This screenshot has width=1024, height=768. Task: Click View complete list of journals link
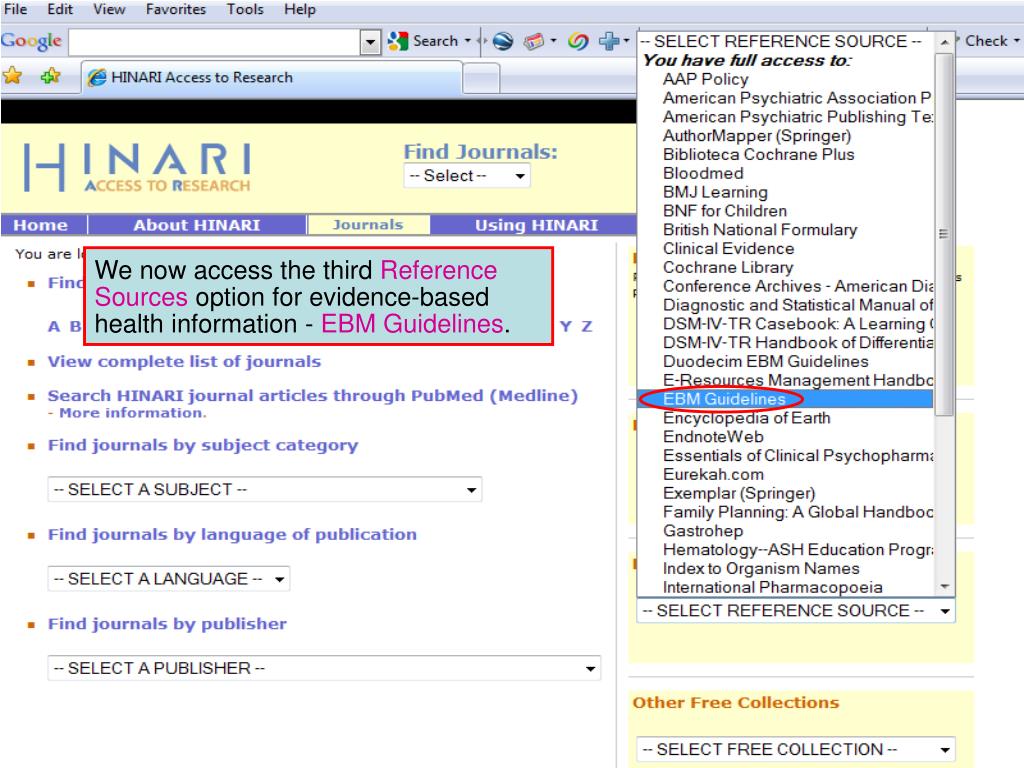pyautogui.click(x=184, y=361)
